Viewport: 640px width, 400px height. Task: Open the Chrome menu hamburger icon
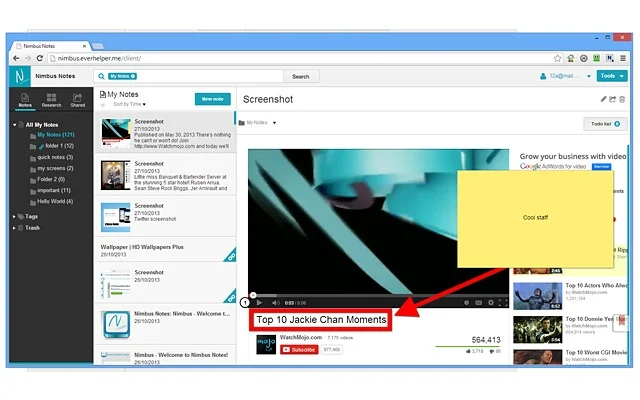click(623, 58)
